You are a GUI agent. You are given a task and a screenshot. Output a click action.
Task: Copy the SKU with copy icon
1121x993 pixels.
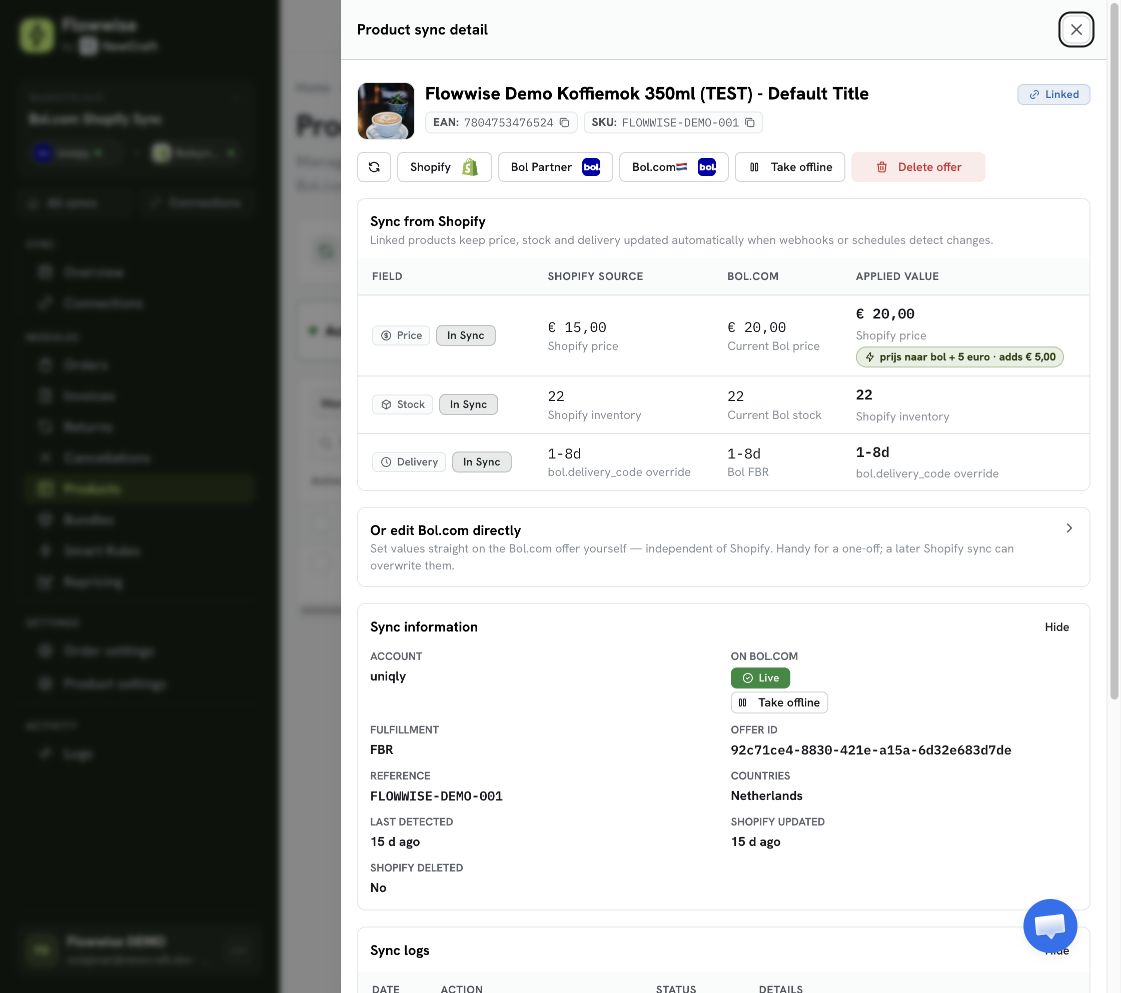point(749,122)
